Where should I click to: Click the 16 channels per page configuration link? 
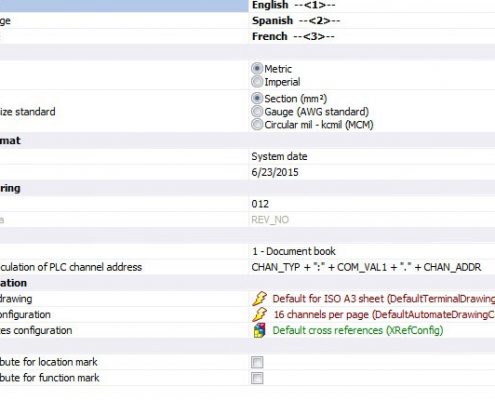click(x=384, y=314)
